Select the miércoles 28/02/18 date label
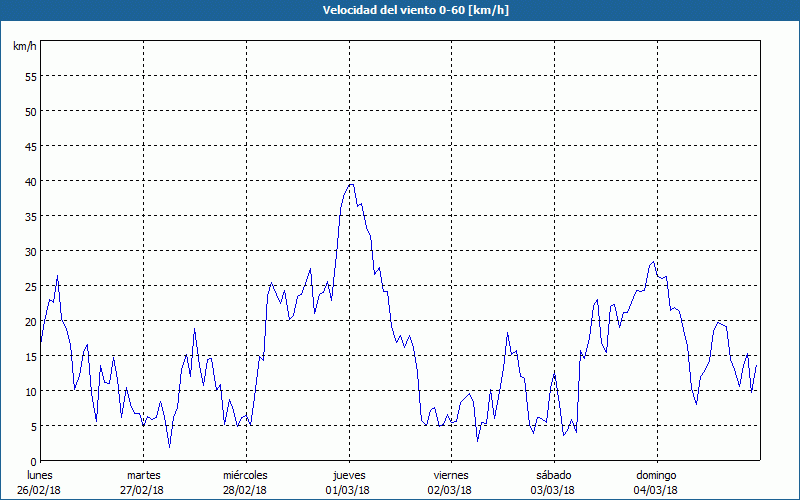This screenshot has width=800, height=500. [245, 482]
